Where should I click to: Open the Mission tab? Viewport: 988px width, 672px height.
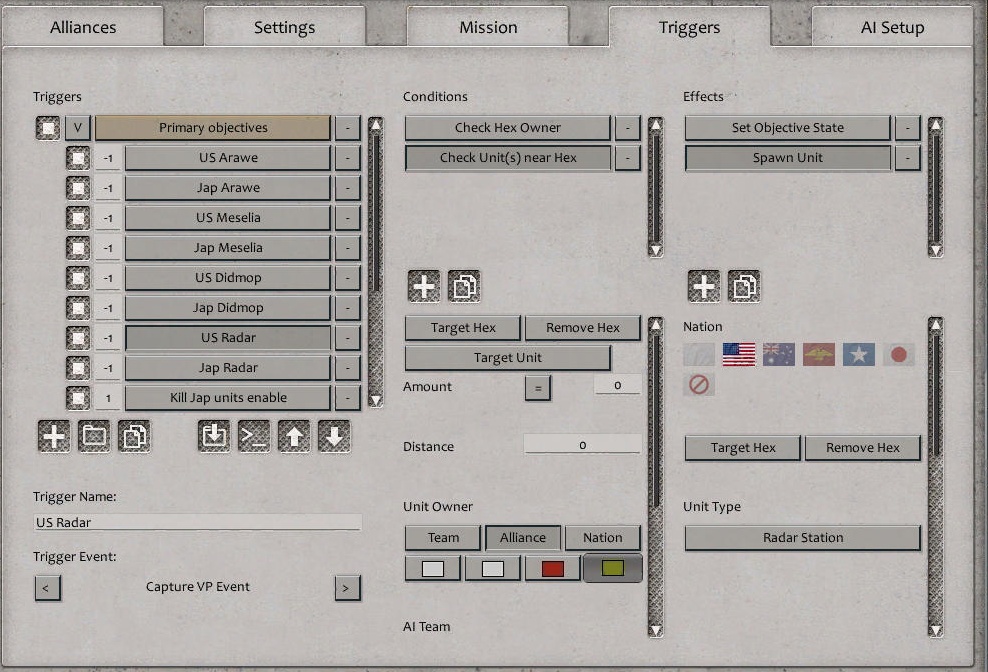[488, 27]
